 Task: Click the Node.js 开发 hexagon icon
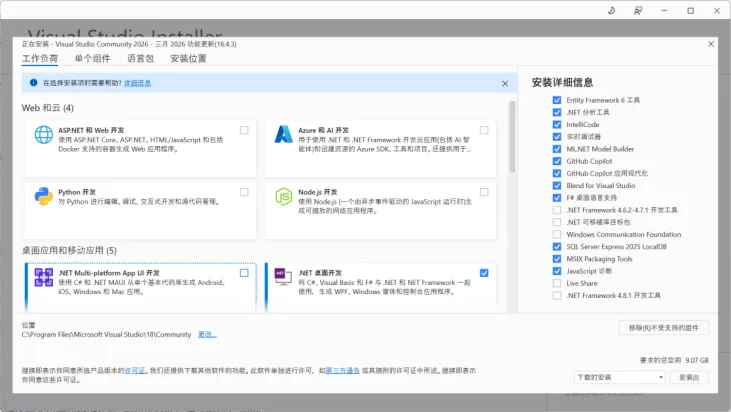[283, 197]
